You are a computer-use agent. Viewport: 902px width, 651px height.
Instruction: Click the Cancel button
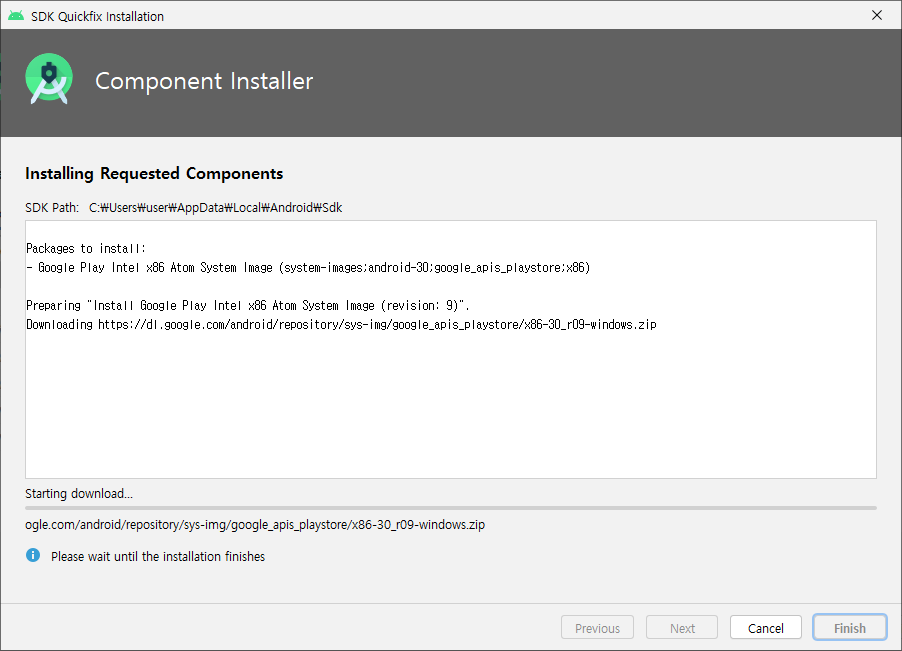click(x=766, y=627)
